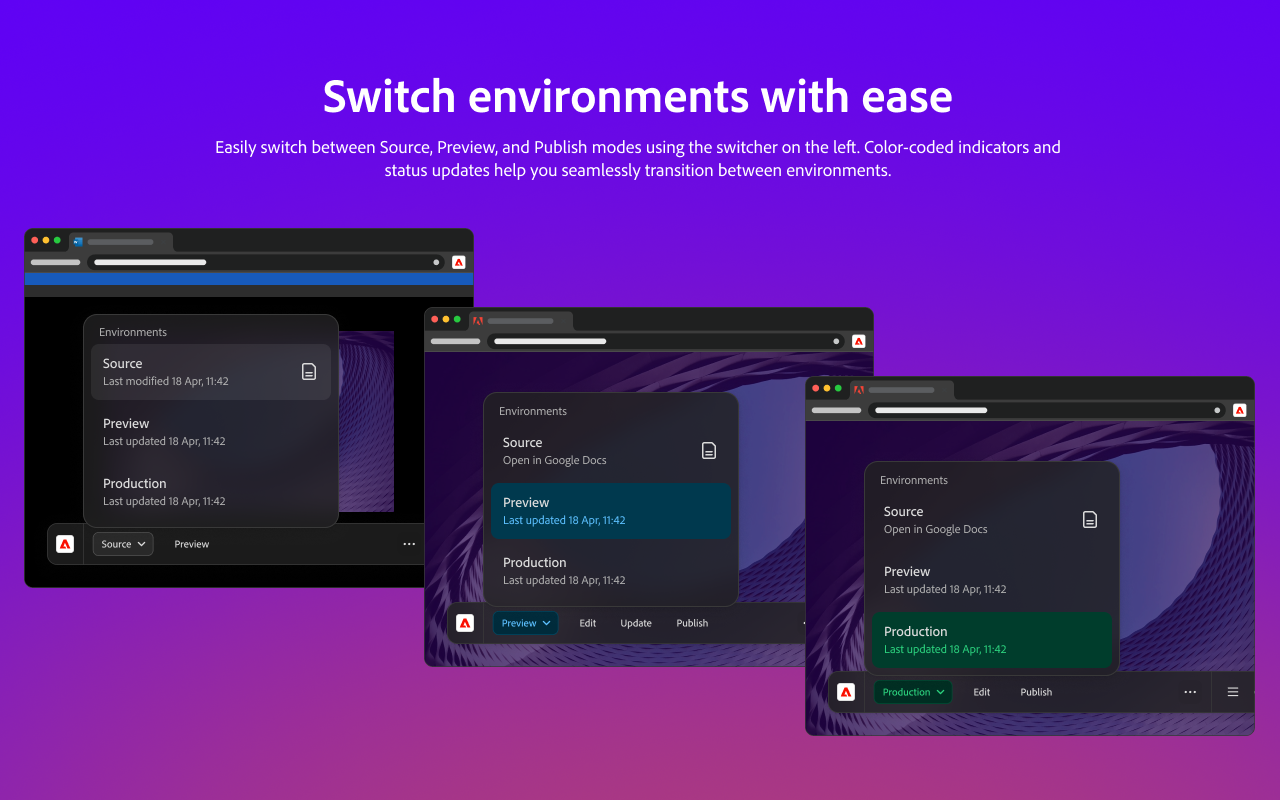The height and width of the screenshot is (800, 1280).
Task: Click the Adobe logo on the left Sidekick bar
Action: [65, 544]
